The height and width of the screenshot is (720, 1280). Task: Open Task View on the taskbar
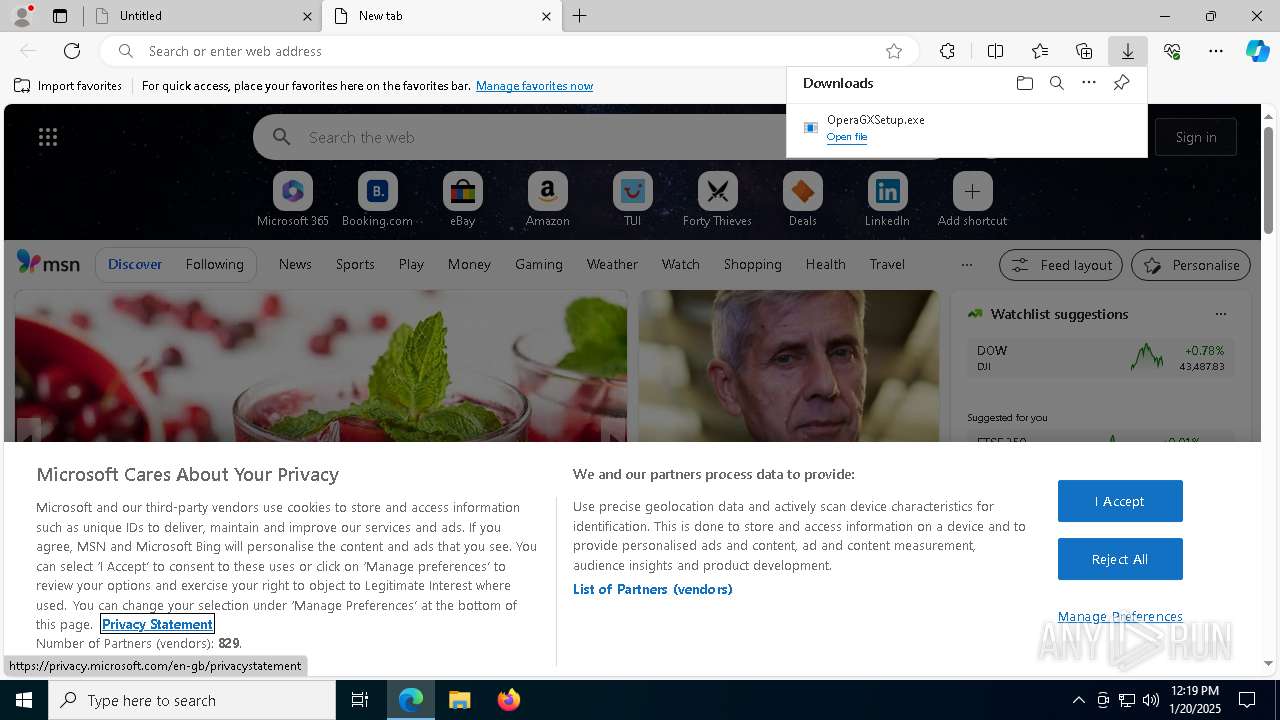[x=360, y=700]
